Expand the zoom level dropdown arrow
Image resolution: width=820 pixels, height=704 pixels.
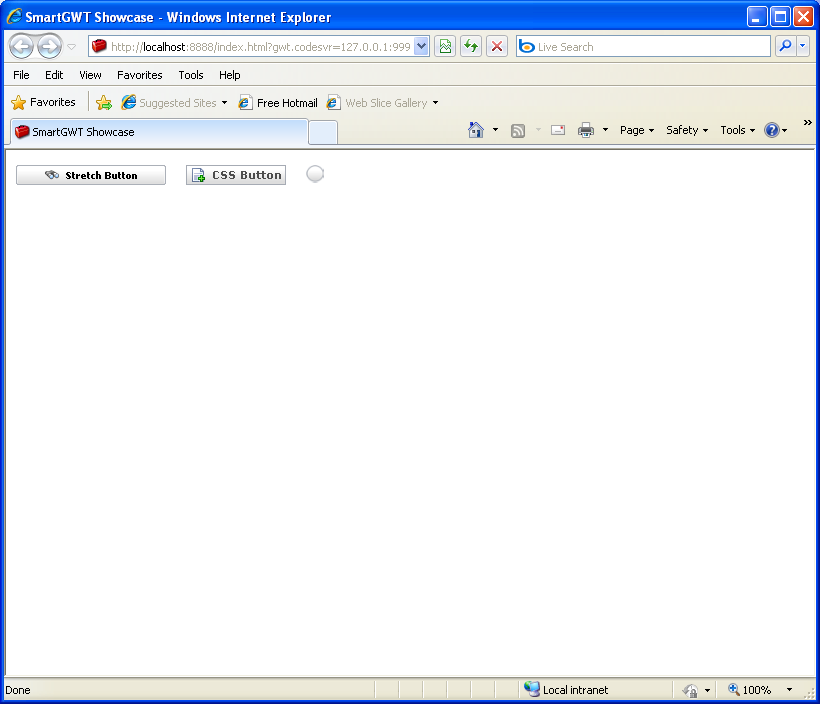pos(789,690)
